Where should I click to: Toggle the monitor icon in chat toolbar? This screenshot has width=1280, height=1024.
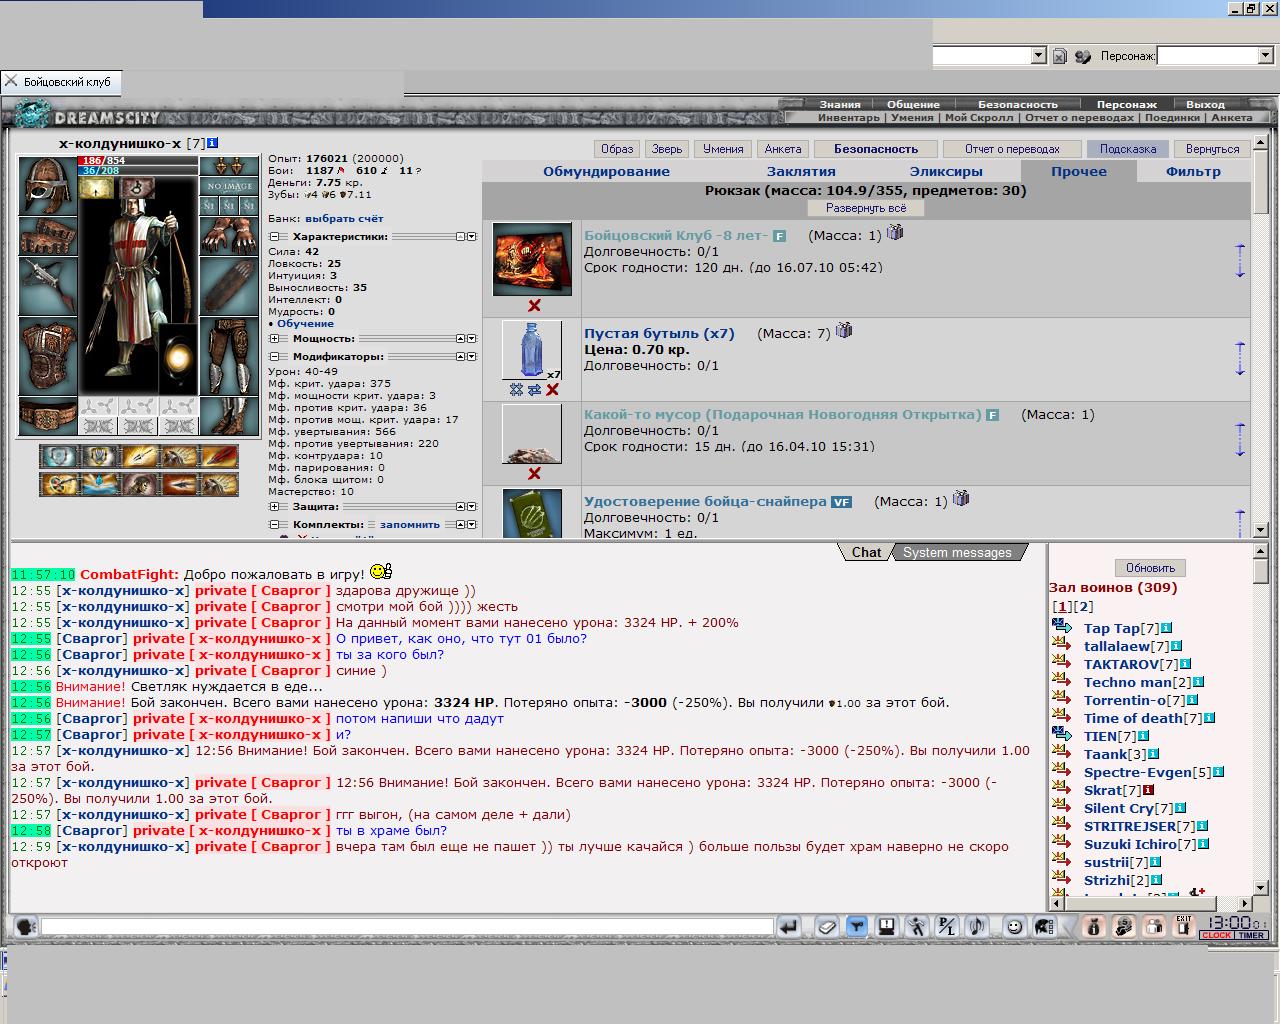886,927
